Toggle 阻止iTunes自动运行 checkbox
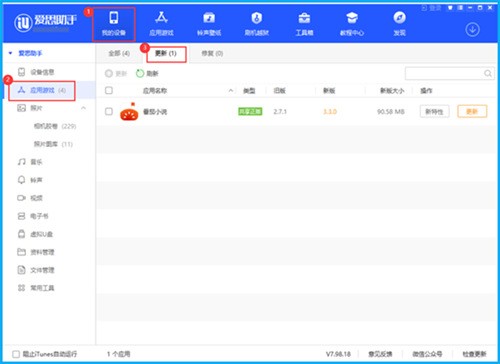This screenshot has width=500, height=364. [x=16, y=354]
